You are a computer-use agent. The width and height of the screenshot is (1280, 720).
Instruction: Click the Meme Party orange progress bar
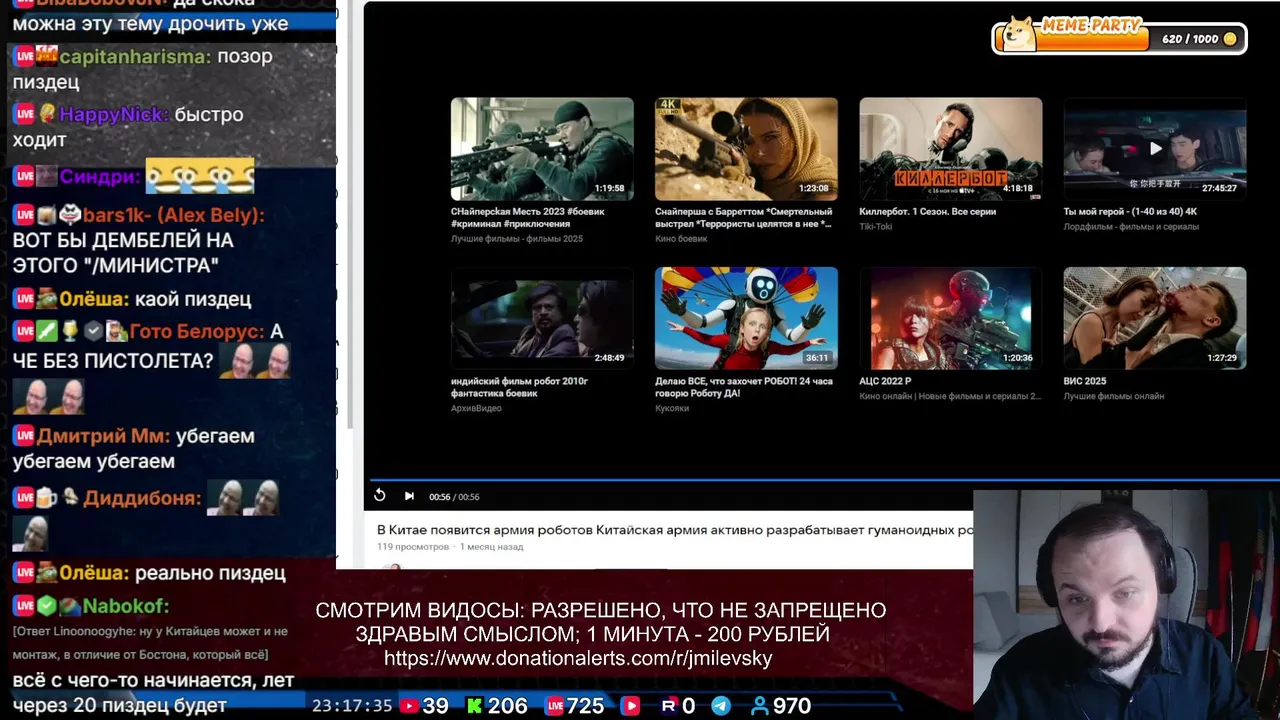[x=1092, y=41]
